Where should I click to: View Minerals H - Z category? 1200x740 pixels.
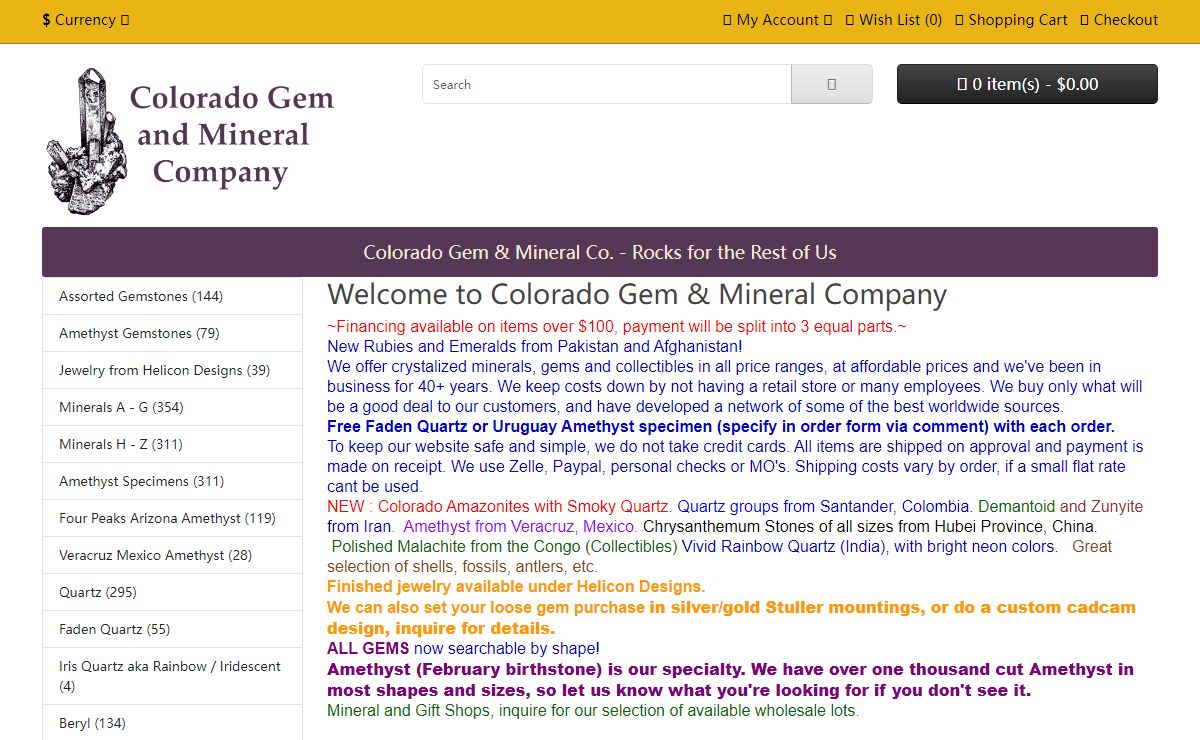121,444
